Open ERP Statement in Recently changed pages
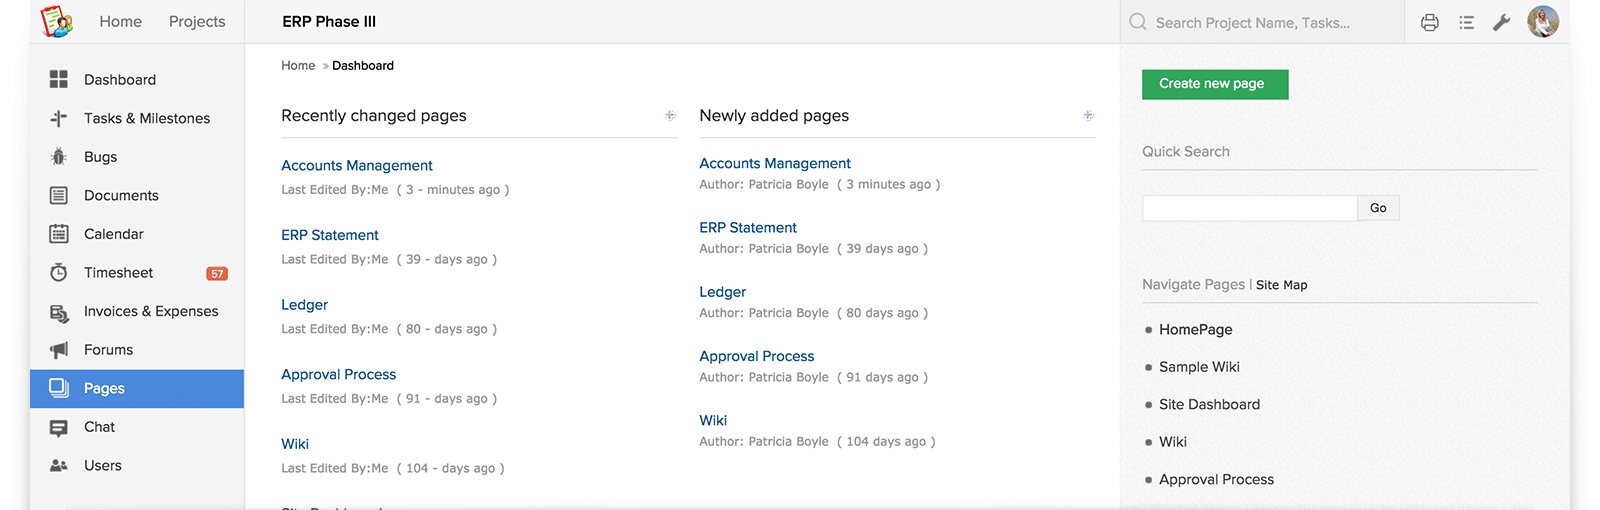 click(330, 235)
